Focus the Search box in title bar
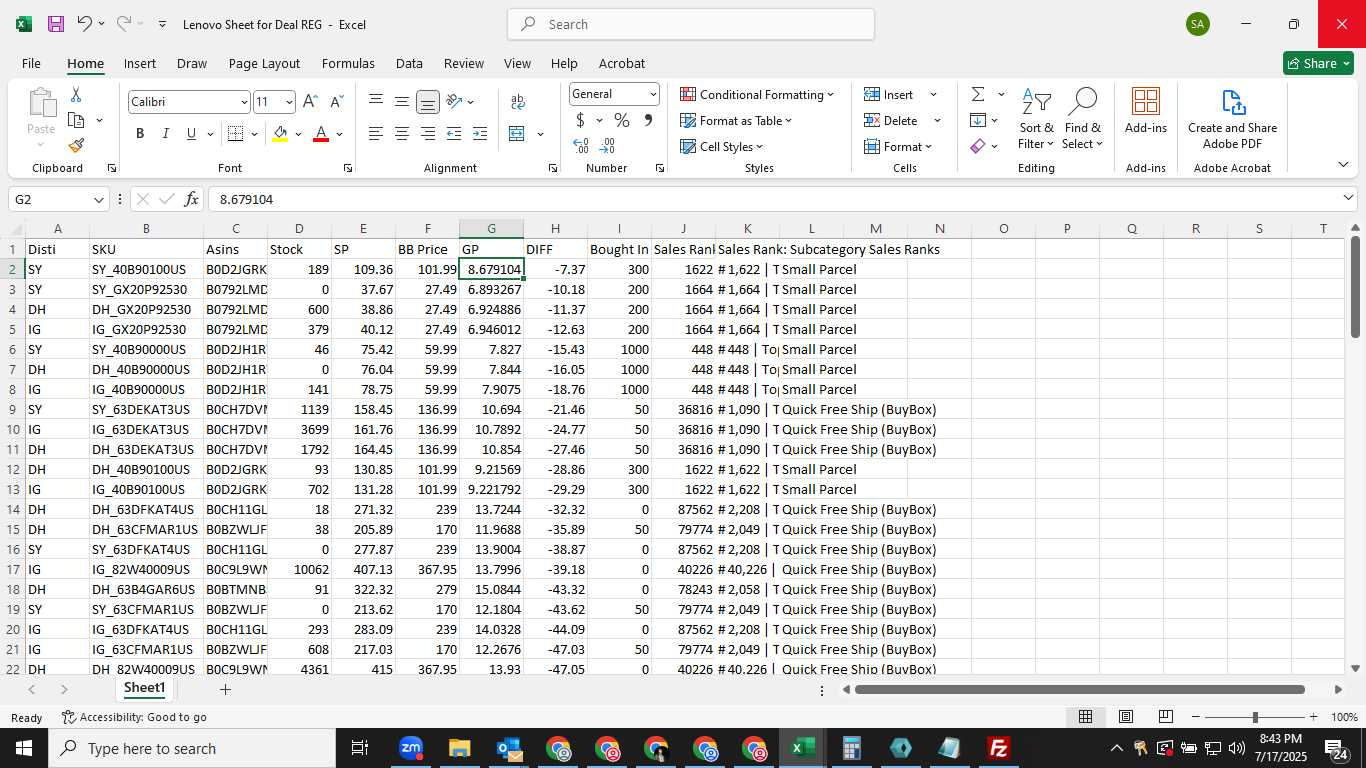 coord(691,24)
